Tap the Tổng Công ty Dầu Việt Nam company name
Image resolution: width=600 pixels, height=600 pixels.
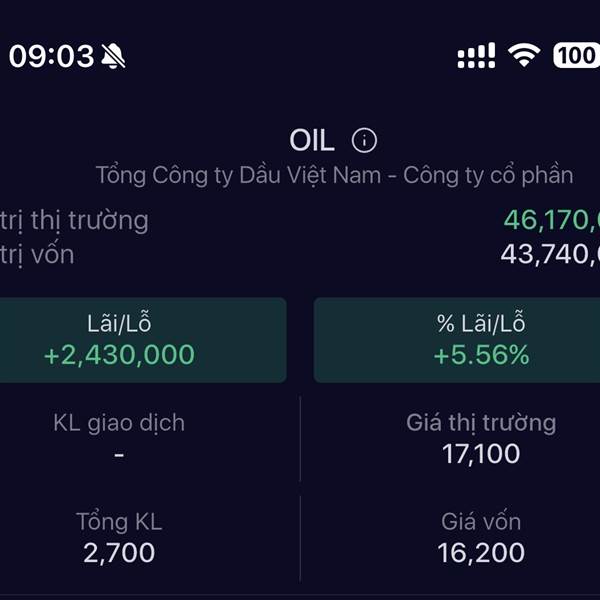[334, 175]
